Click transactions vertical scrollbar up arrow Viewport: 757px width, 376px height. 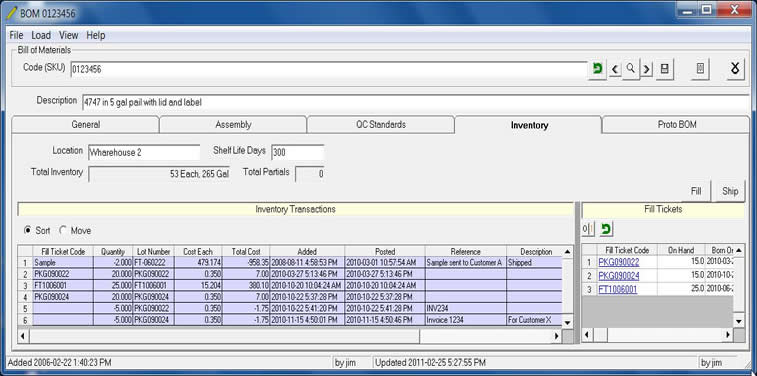pyautogui.click(x=568, y=251)
